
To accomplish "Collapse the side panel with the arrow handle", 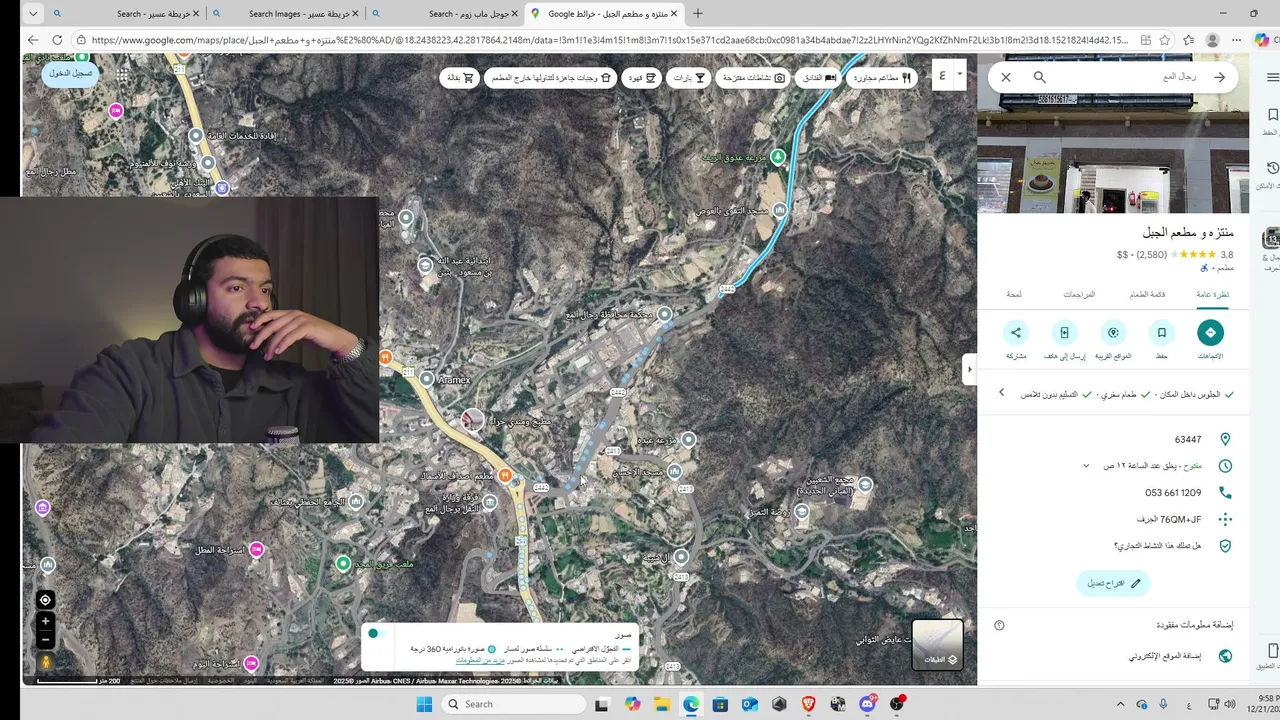I will click(968, 369).
